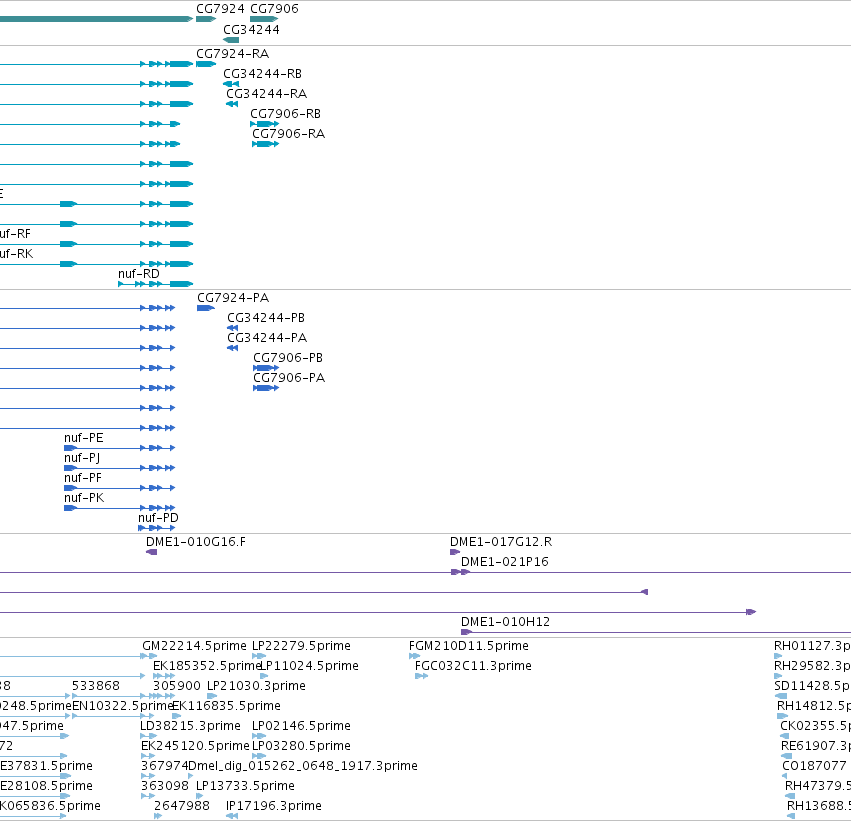Click the 305900 feature label
The image size is (851, 821).
(x=177, y=686)
